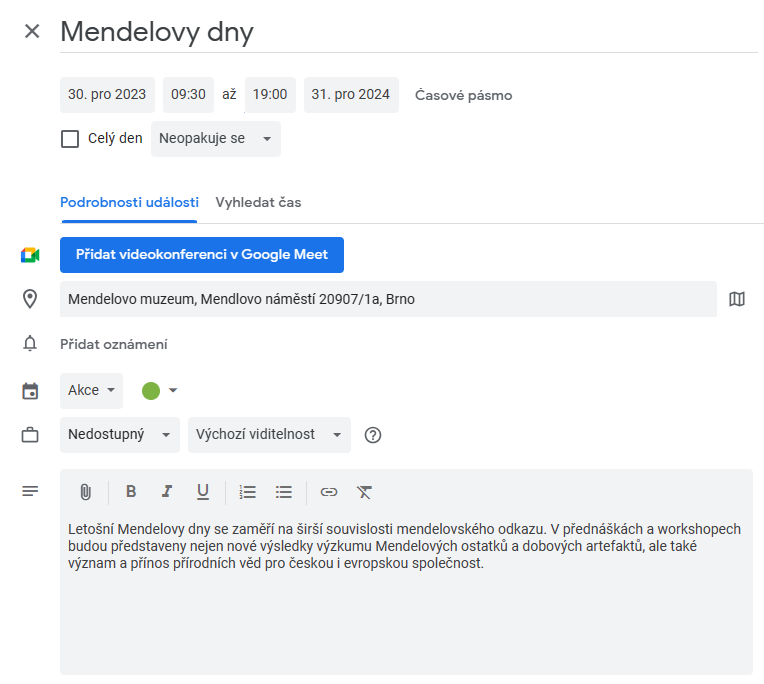Switch to the Vyhledat čas tab
The height and width of the screenshot is (684, 764).
click(x=258, y=203)
